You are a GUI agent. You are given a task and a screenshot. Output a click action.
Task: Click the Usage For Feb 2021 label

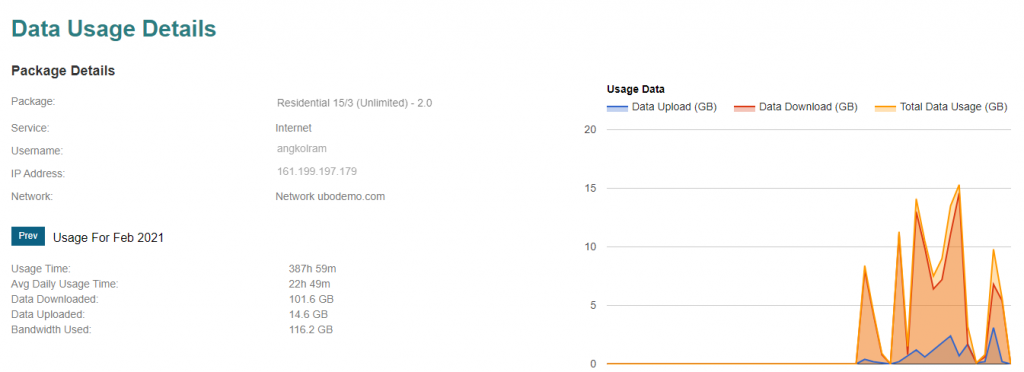pos(108,238)
